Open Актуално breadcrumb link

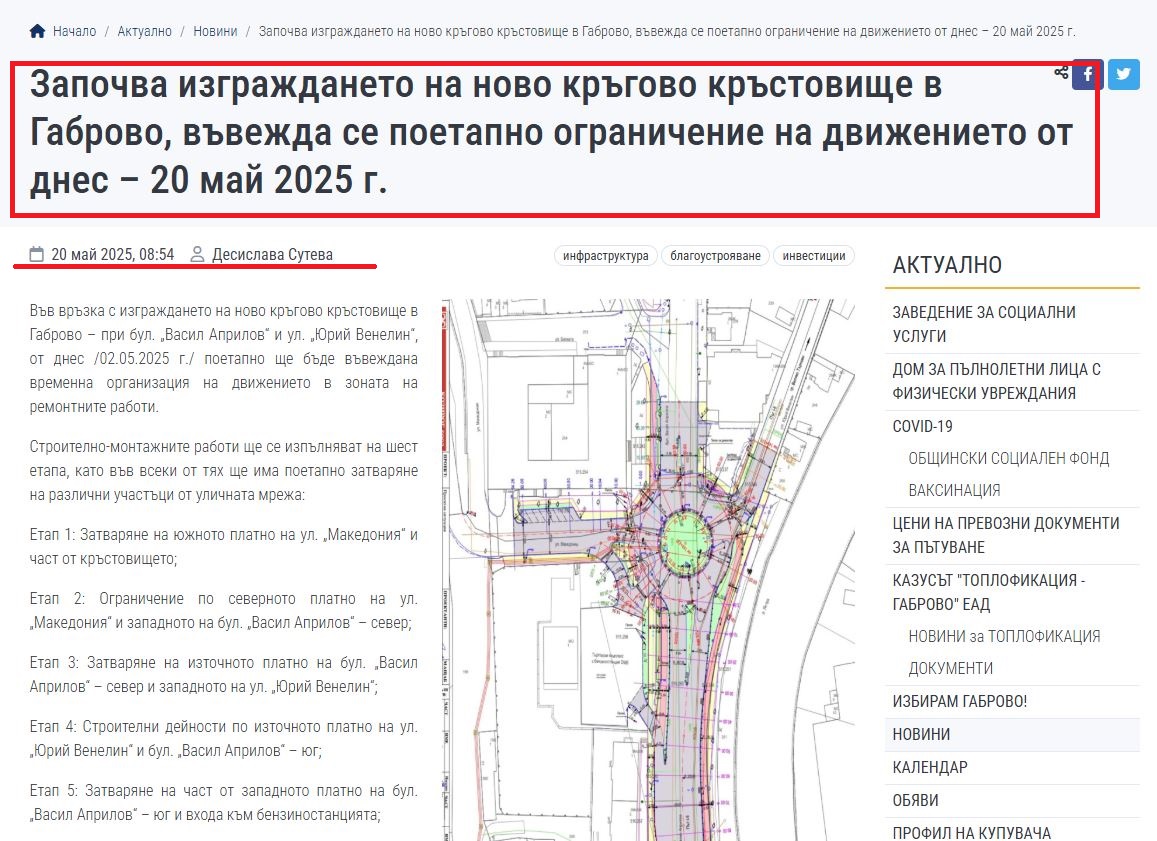pos(145,31)
